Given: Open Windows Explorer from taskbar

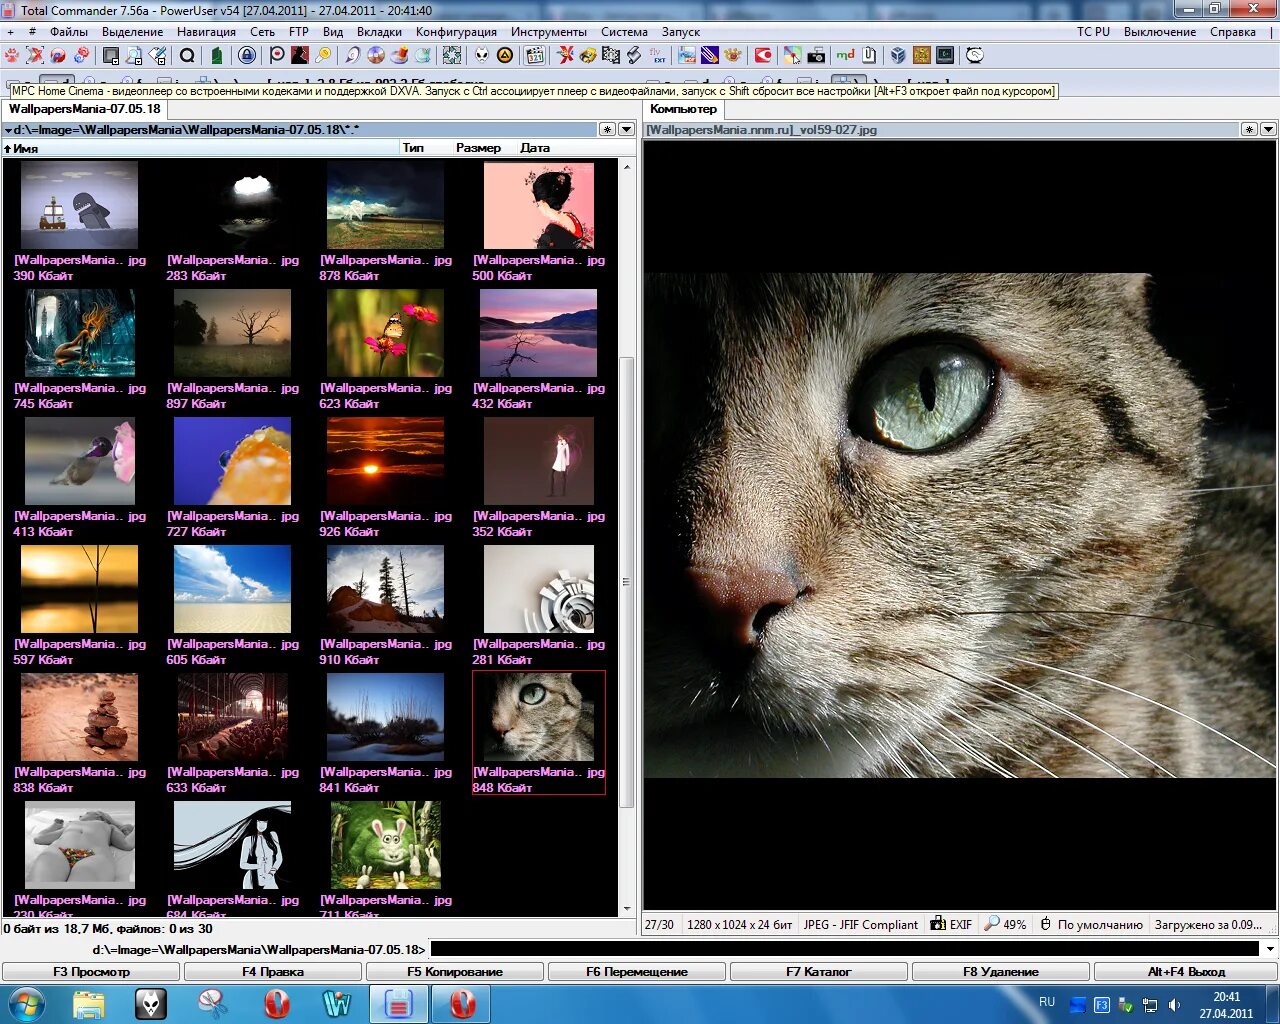Looking at the screenshot, I should pyautogui.click(x=89, y=1003).
